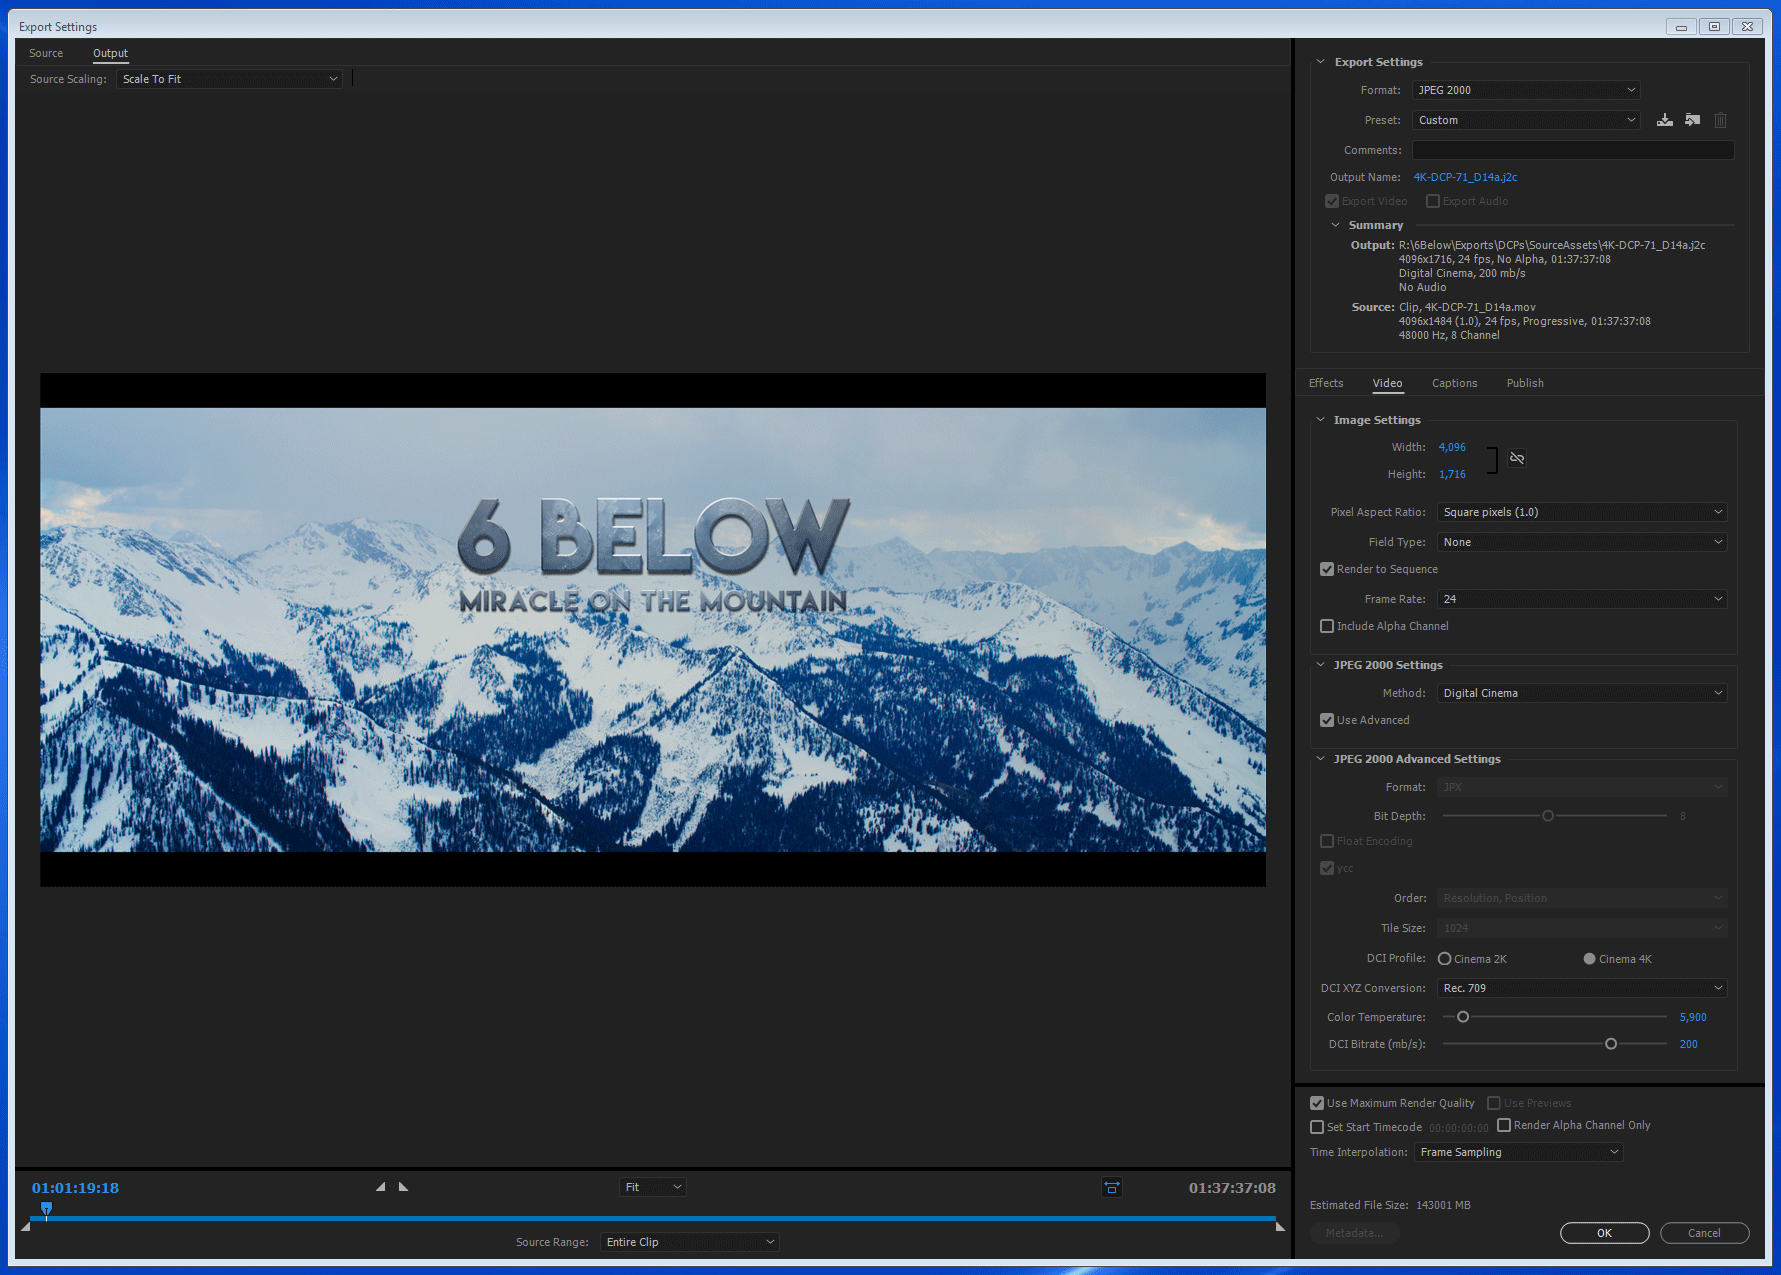Screen dimensions: 1781x1275
Task: Toggle the width-height aspect link icon
Action: 1517,458
